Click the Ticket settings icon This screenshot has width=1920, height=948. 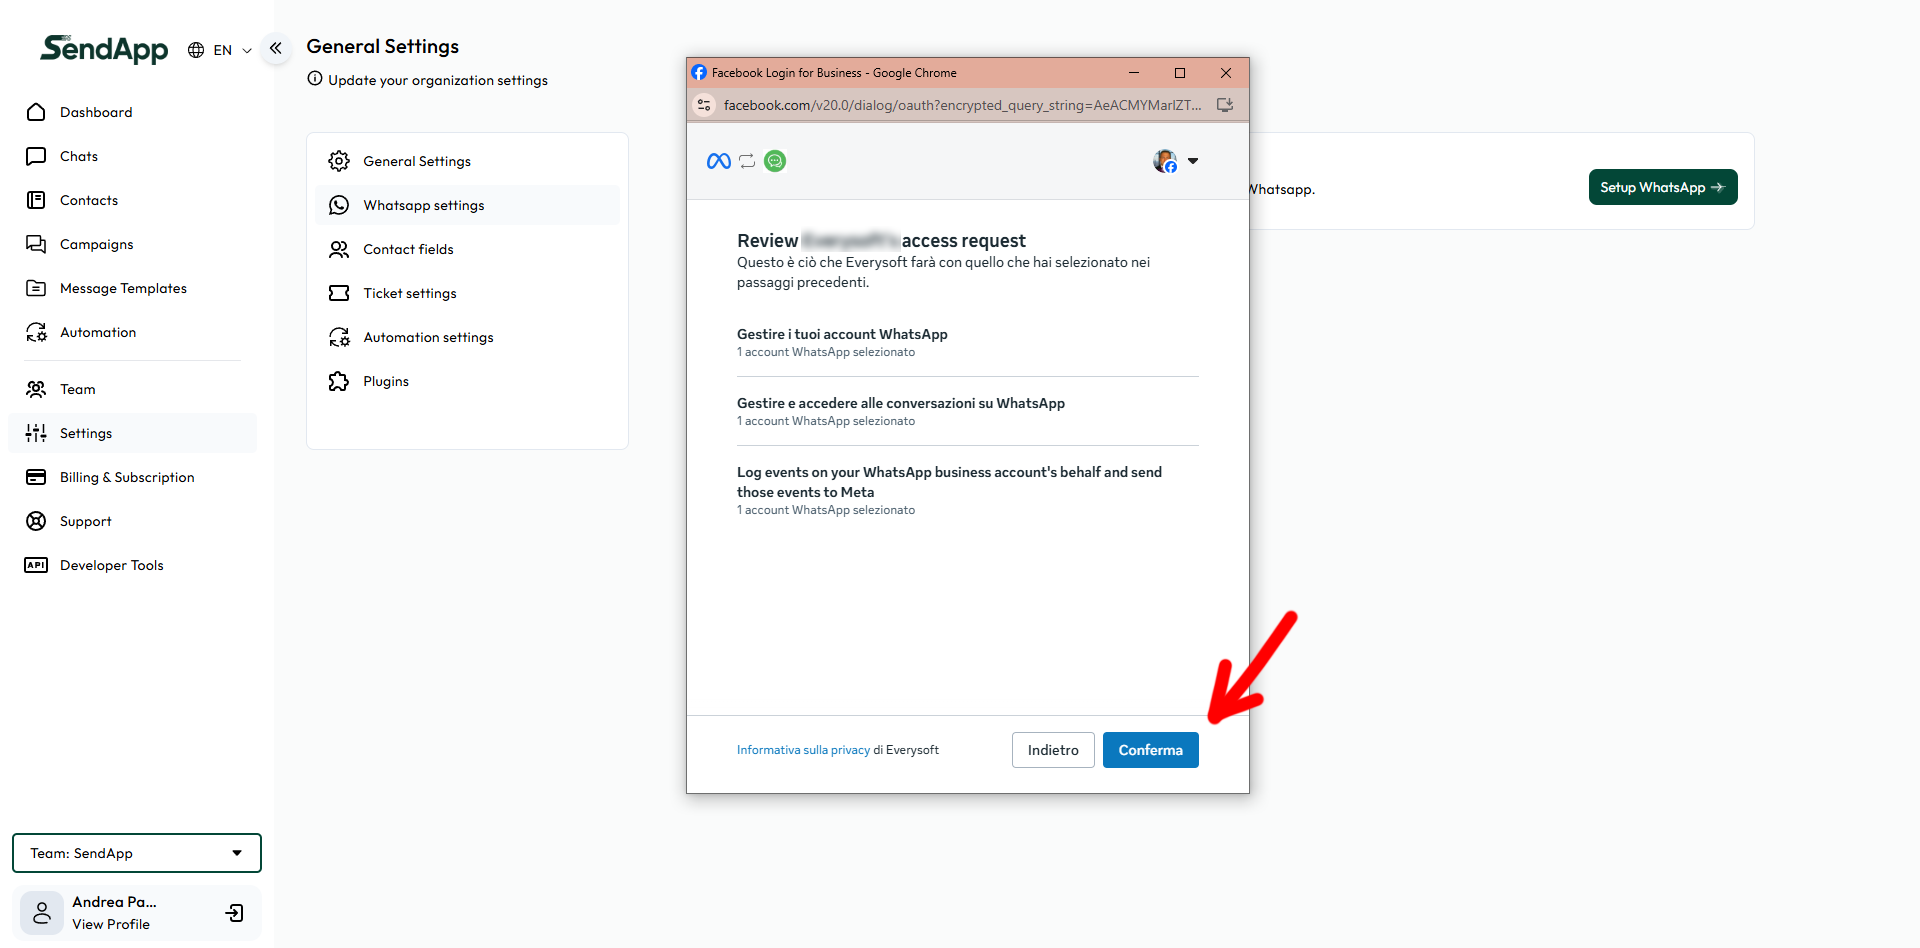pos(339,293)
